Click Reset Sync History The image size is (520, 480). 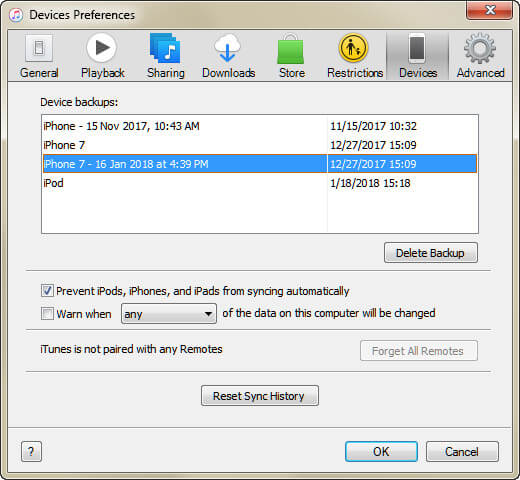[260, 396]
